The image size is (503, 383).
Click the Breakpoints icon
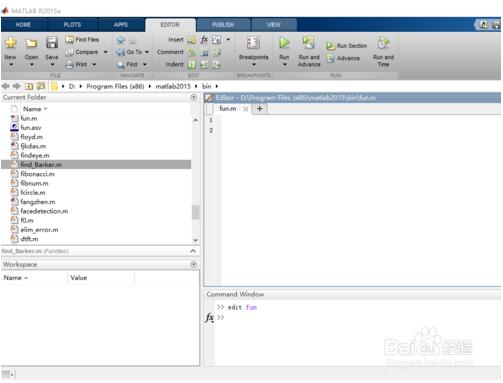[253, 43]
